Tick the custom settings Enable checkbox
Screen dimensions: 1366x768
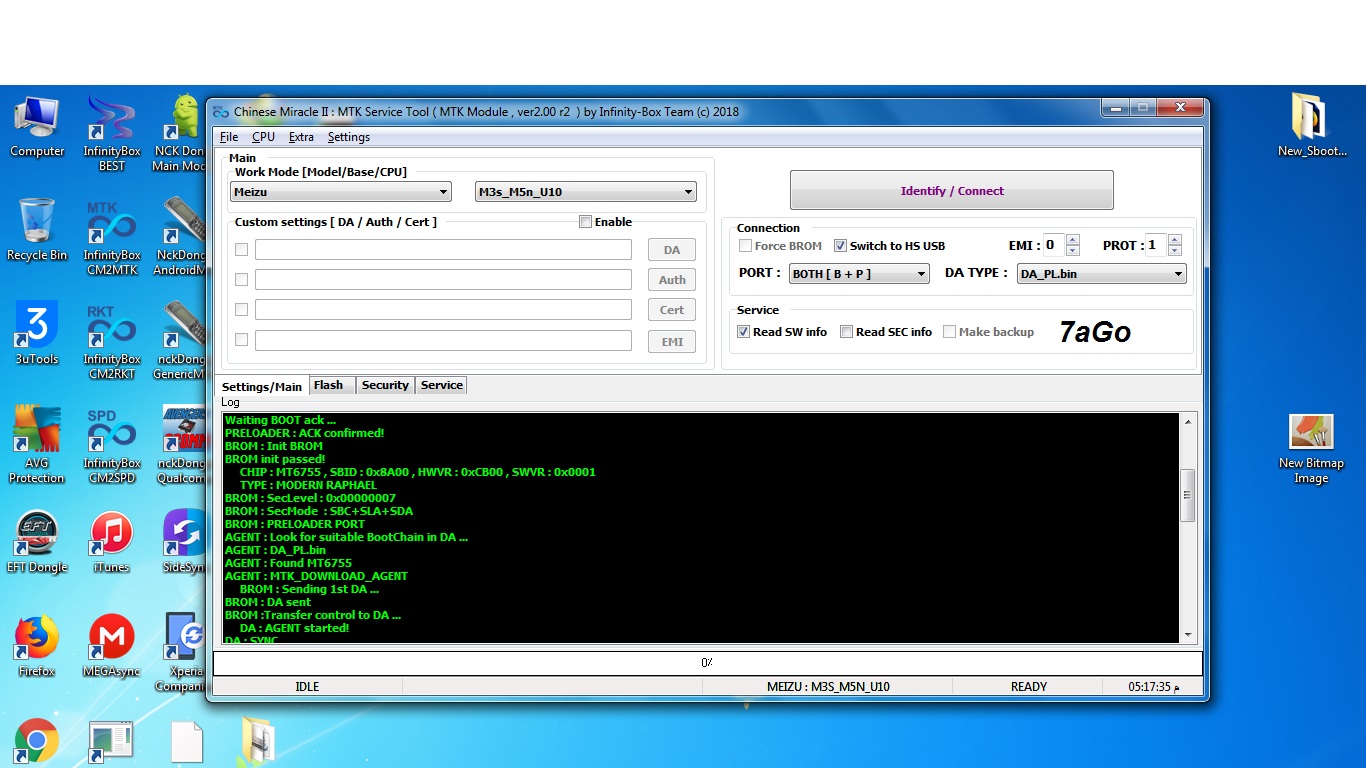[x=585, y=222]
